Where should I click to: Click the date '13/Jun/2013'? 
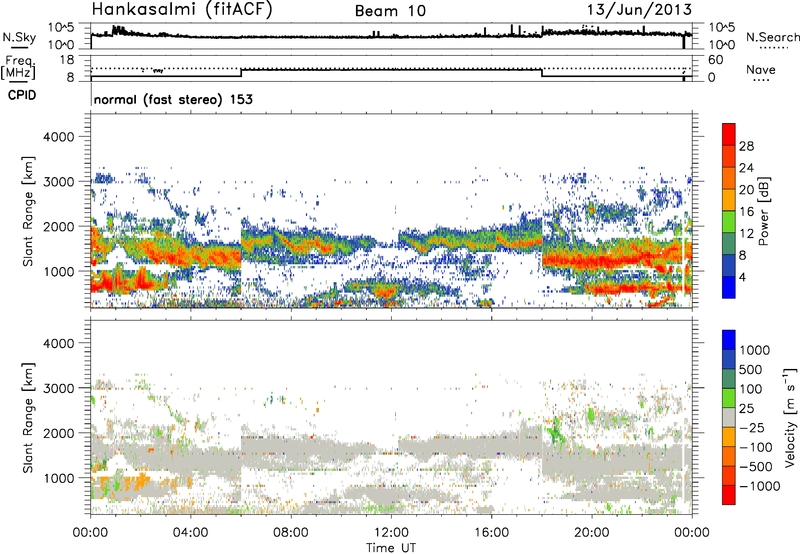[x=639, y=10]
